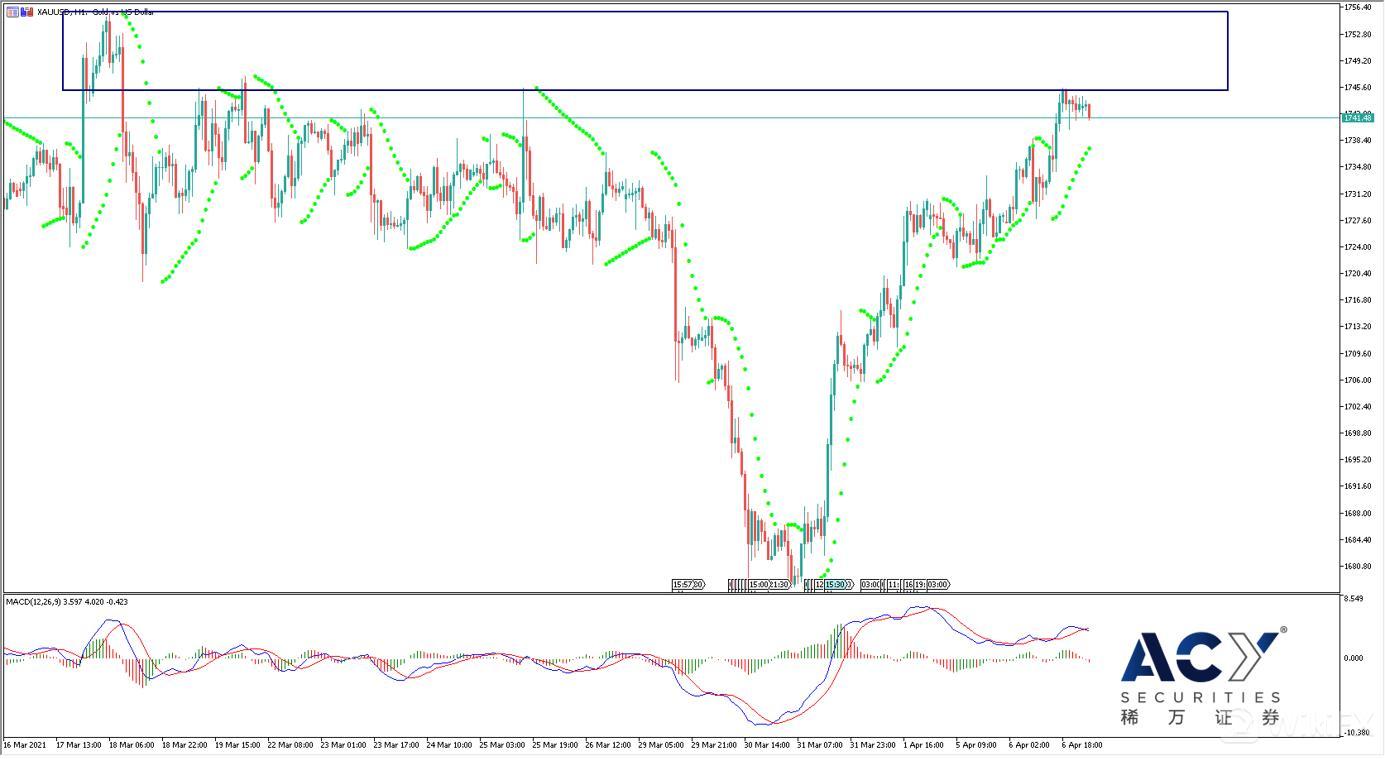Select the last 03:00 event marker
This screenshot has width=1385, height=759.
pyautogui.click(x=938, y=584)
